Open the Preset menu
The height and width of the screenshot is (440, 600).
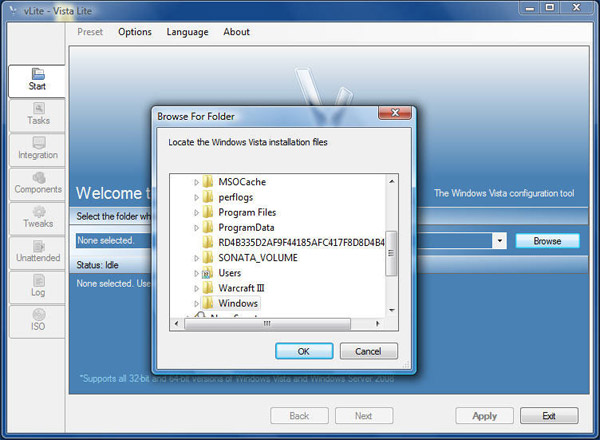tap(90, 32)
